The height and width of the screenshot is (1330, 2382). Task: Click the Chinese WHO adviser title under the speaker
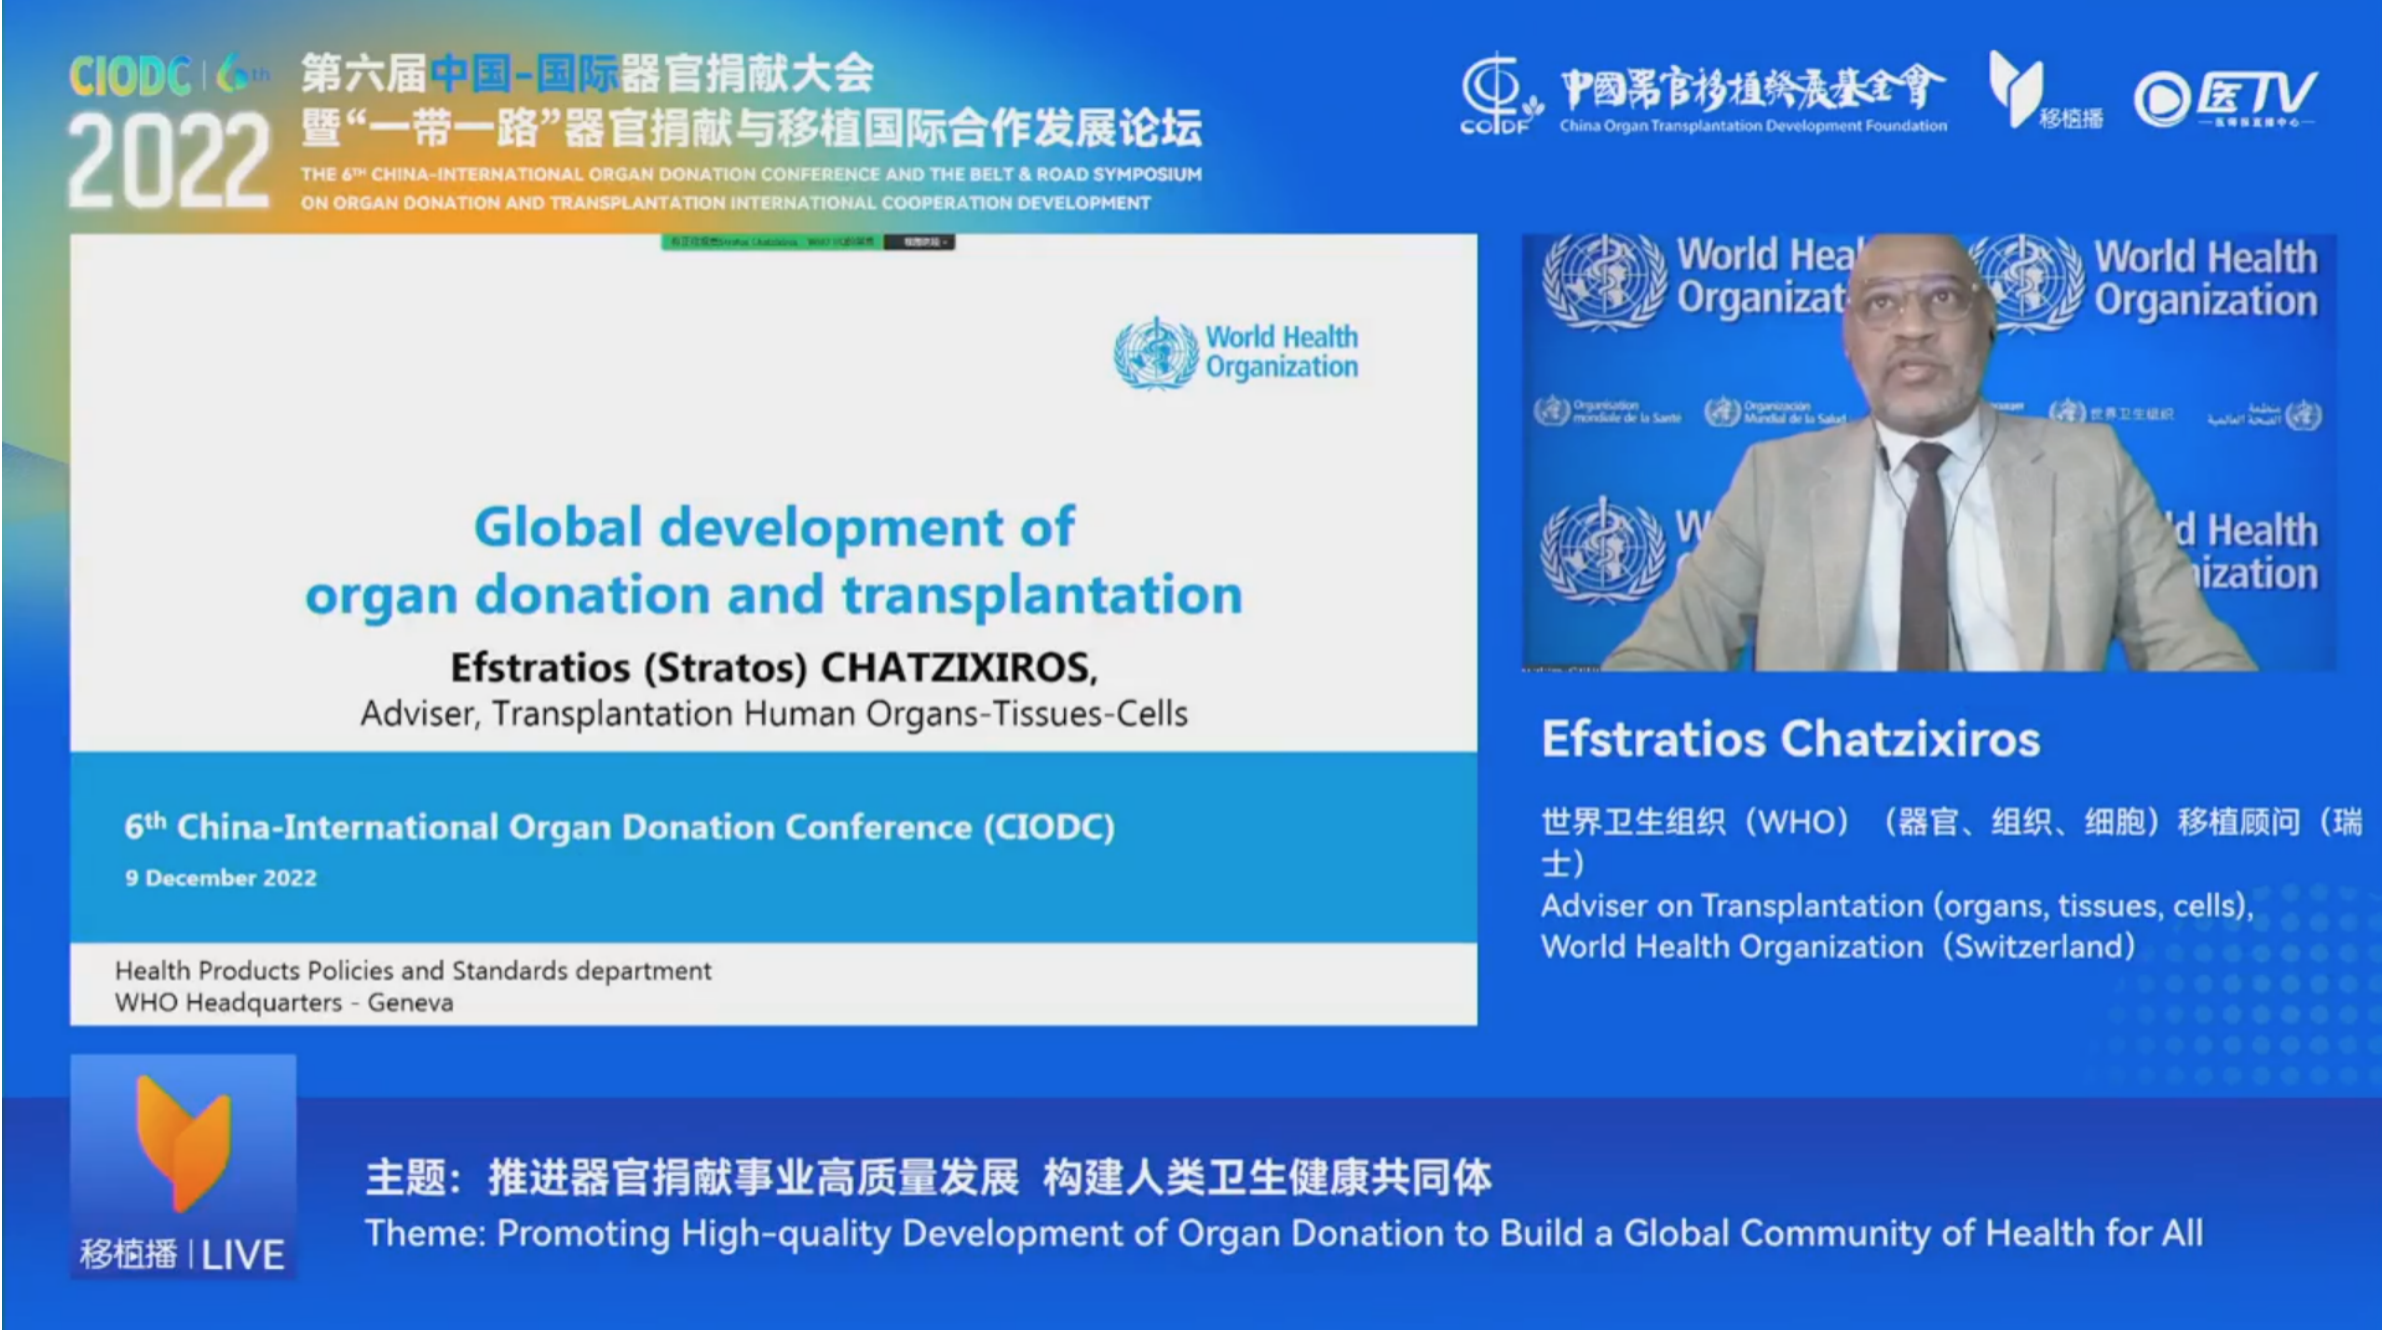[1951, 841]
